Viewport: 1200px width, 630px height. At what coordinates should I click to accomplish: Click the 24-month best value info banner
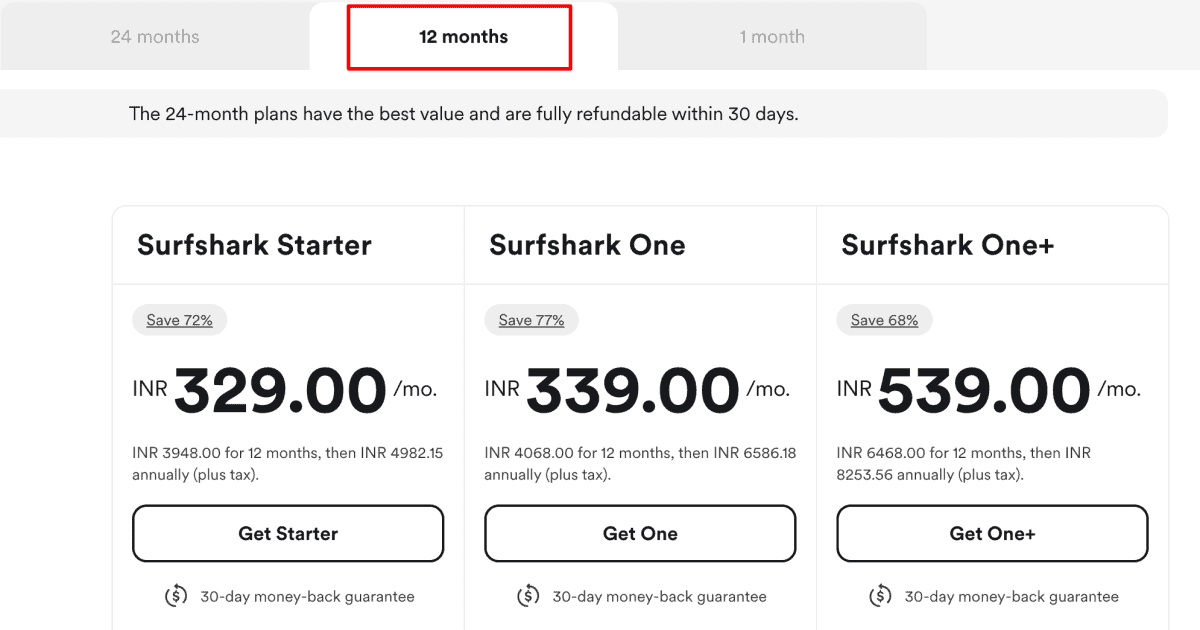coord(464,114)
